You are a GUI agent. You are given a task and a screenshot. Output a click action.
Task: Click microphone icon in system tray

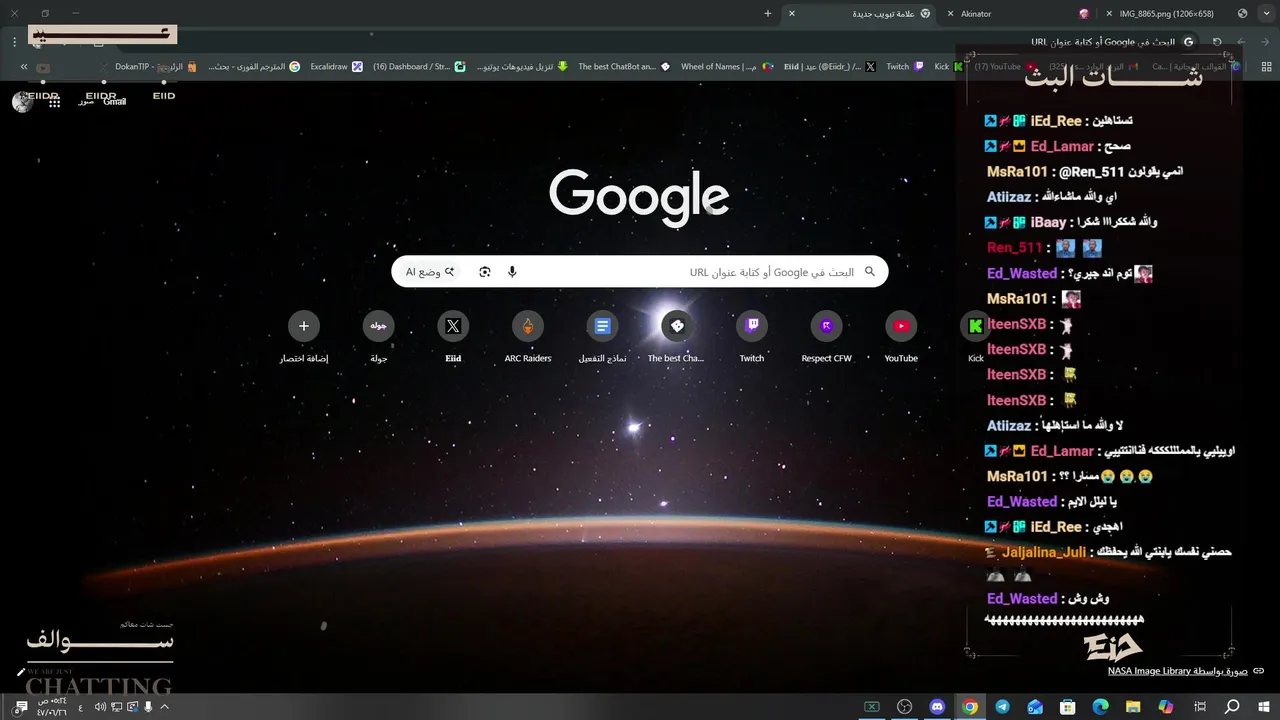click(x=148, y=707)
